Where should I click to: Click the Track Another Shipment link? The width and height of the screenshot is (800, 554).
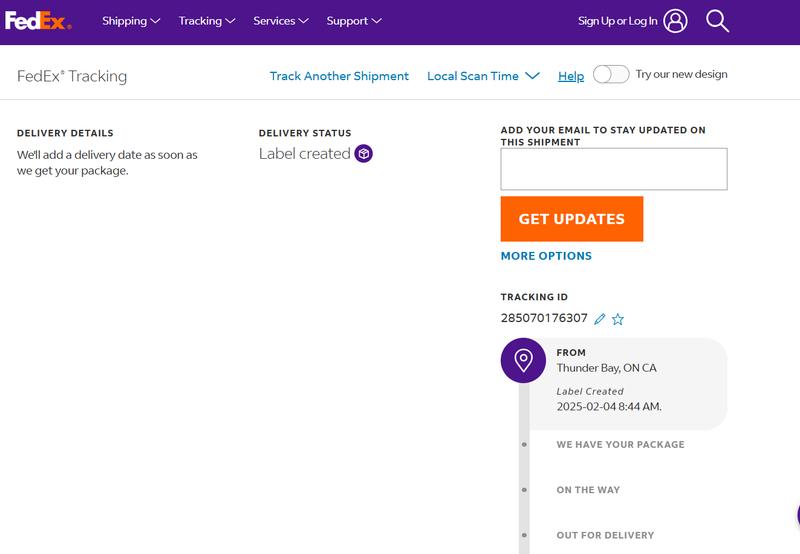(339, 76)
